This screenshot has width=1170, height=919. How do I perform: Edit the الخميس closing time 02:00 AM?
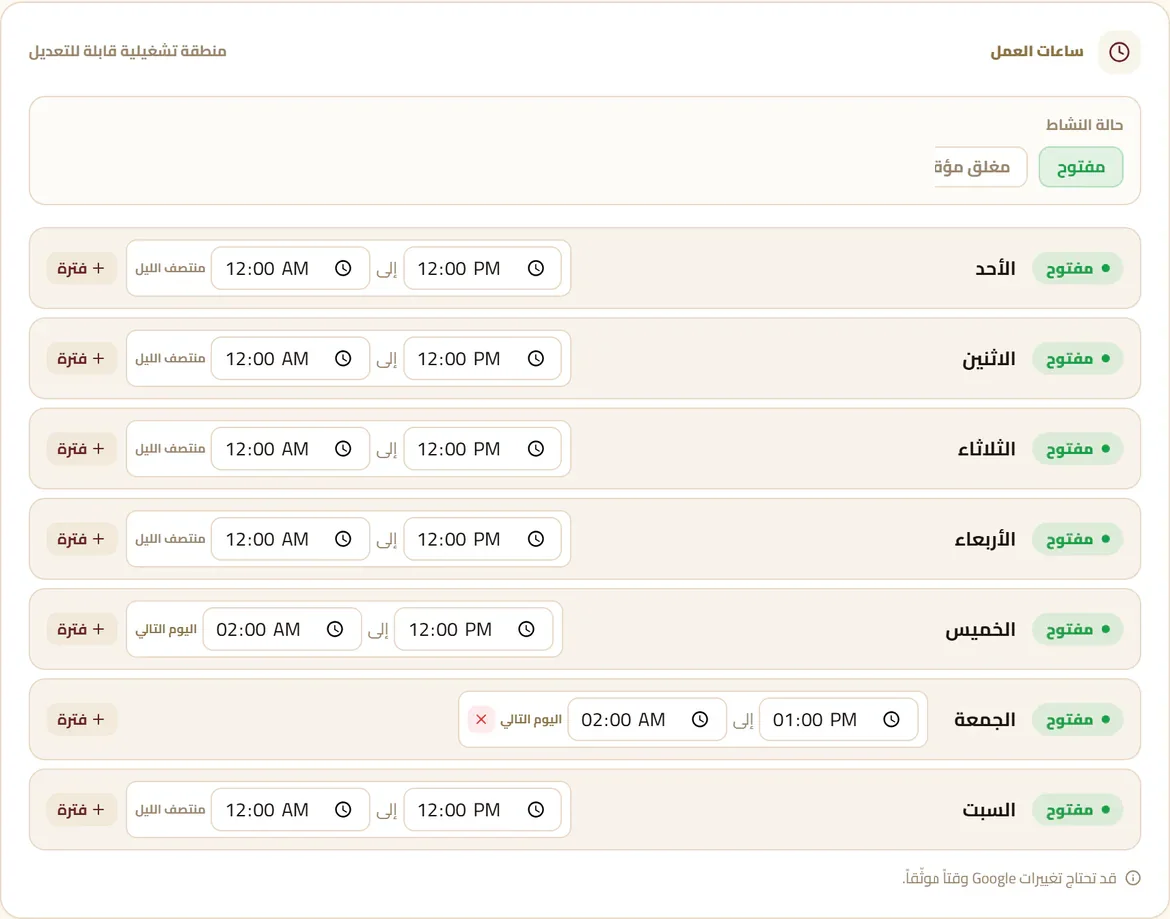click(282, 630)
